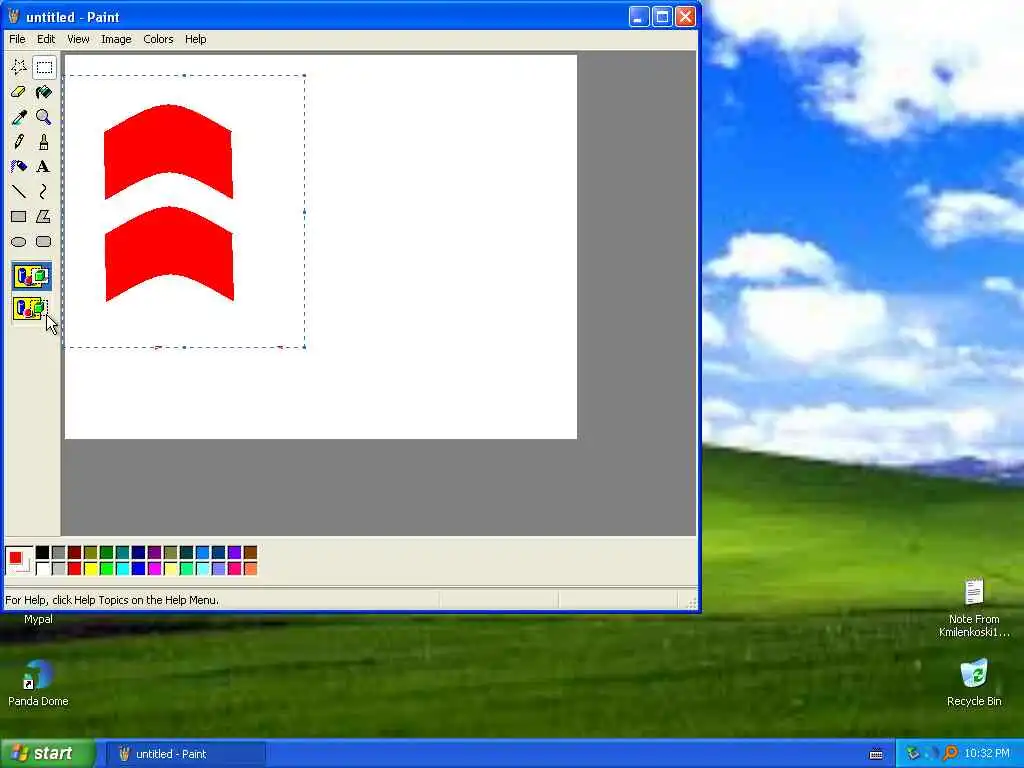The image size is (1024, 768).
Task: Select the Polygon tool
Action: [x=44, y=216]
